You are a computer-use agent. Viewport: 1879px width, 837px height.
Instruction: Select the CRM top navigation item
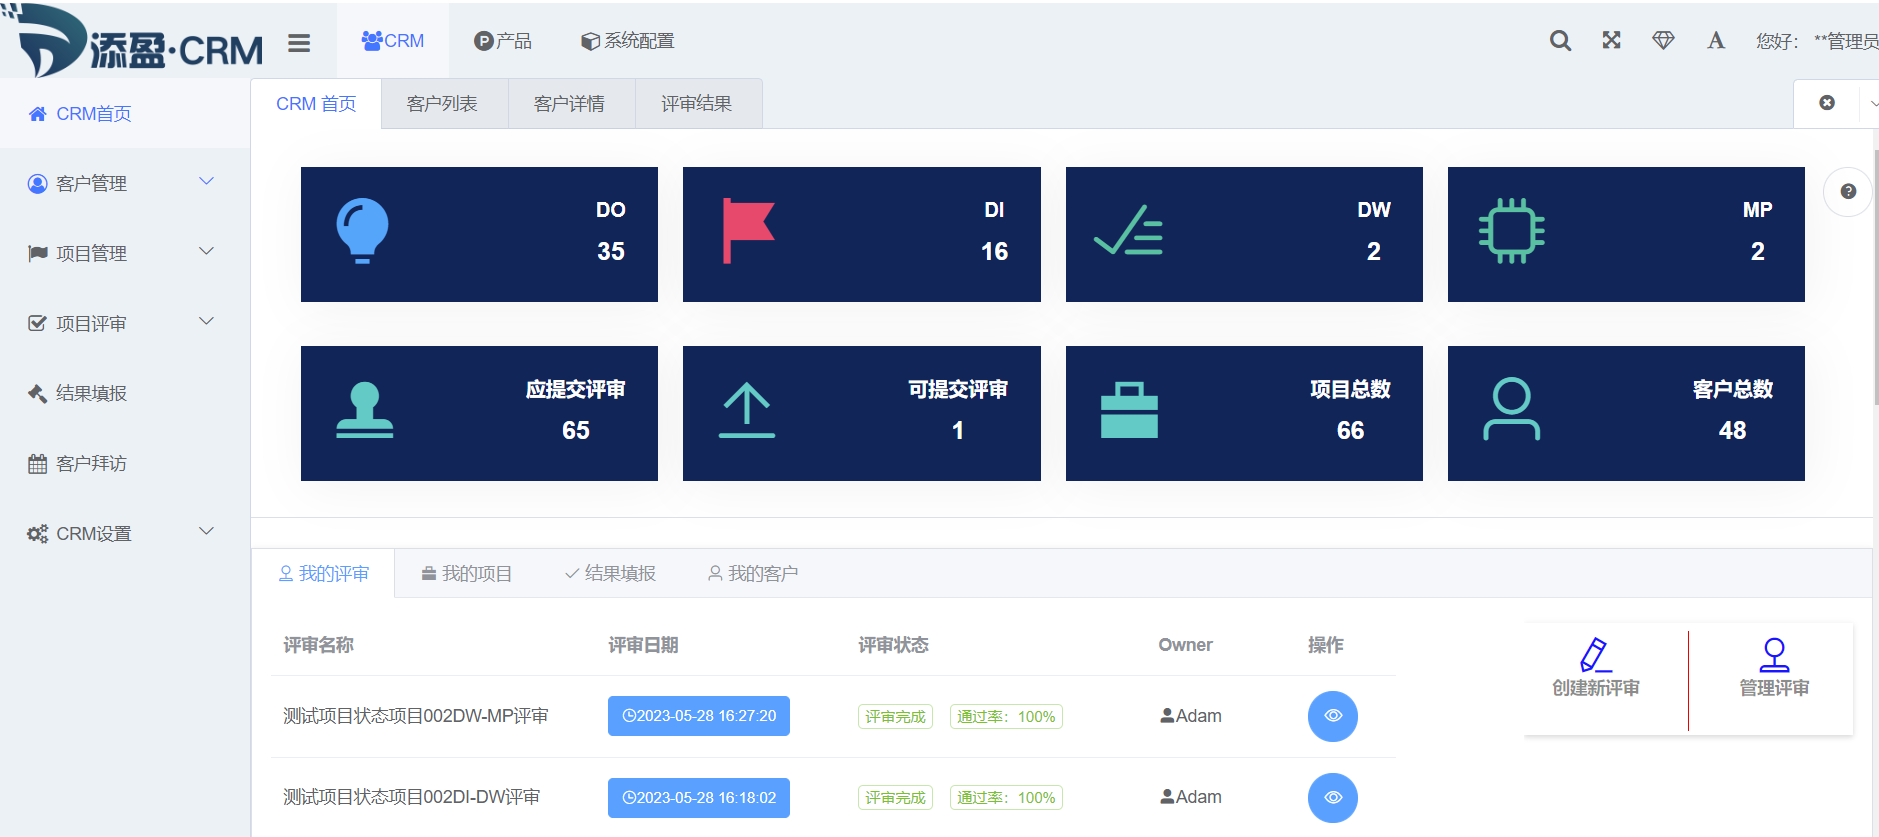(393, 41)
